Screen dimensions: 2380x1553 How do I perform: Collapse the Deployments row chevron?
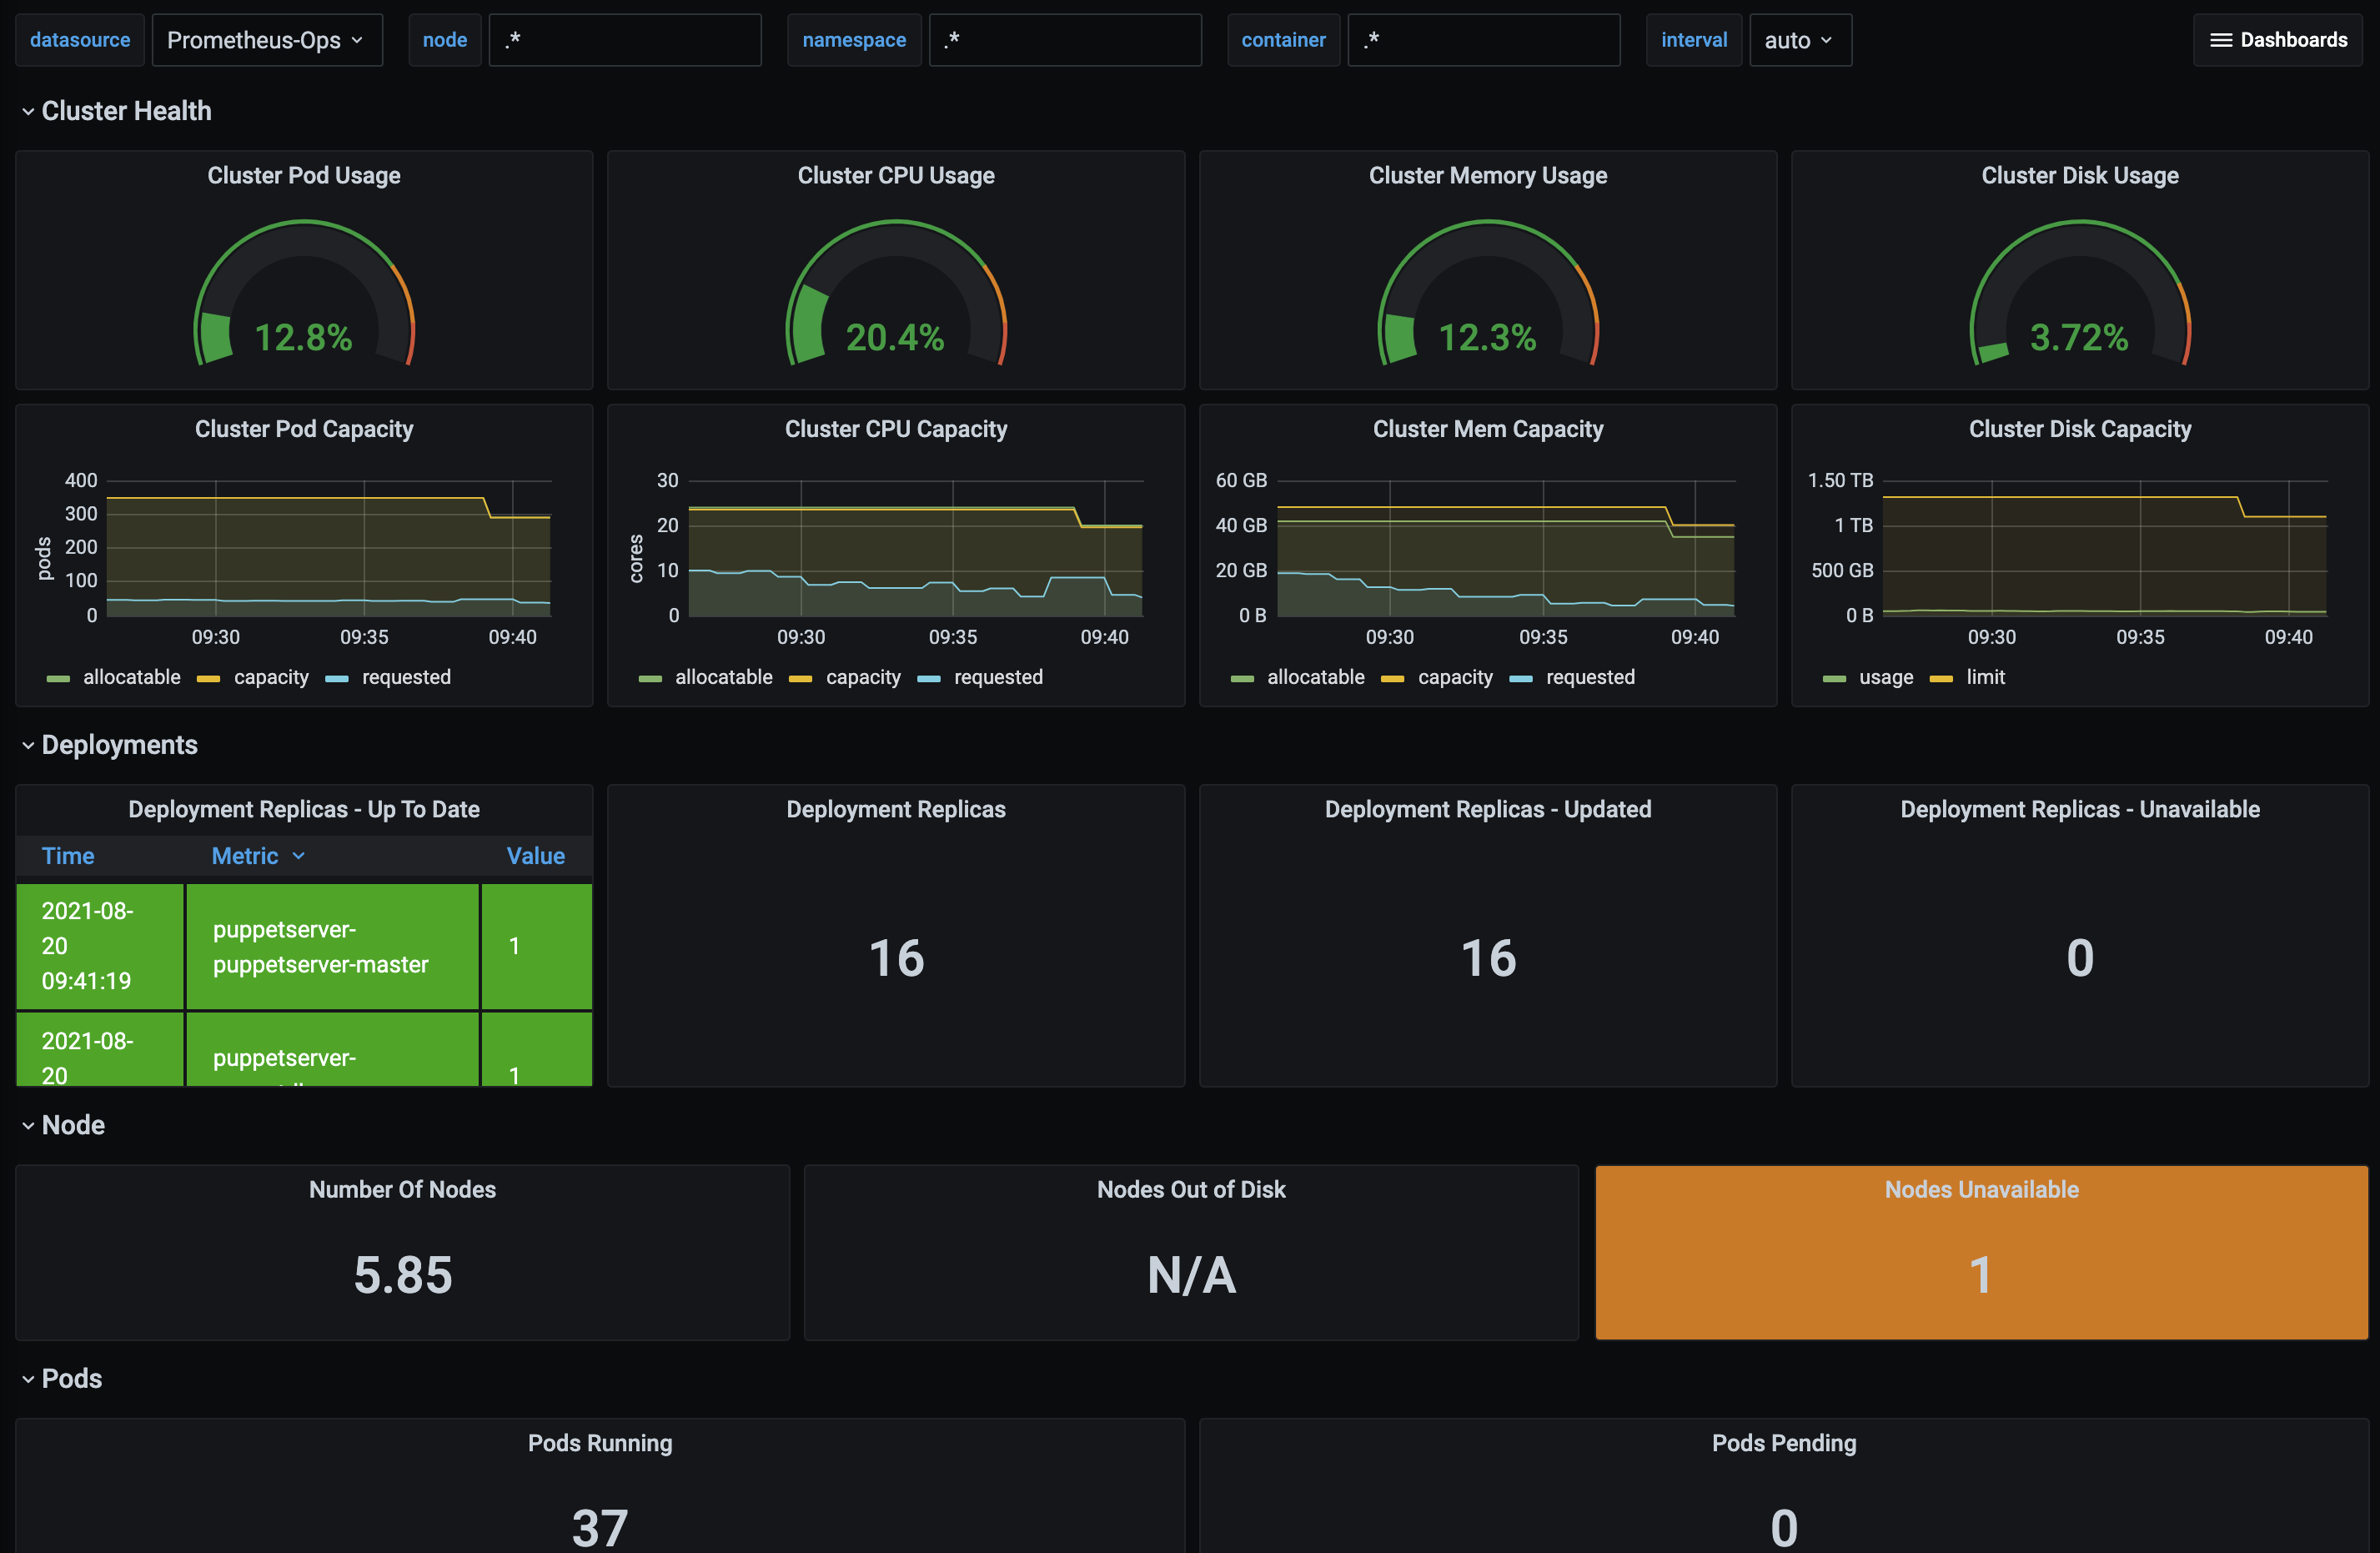pos(28,745)
